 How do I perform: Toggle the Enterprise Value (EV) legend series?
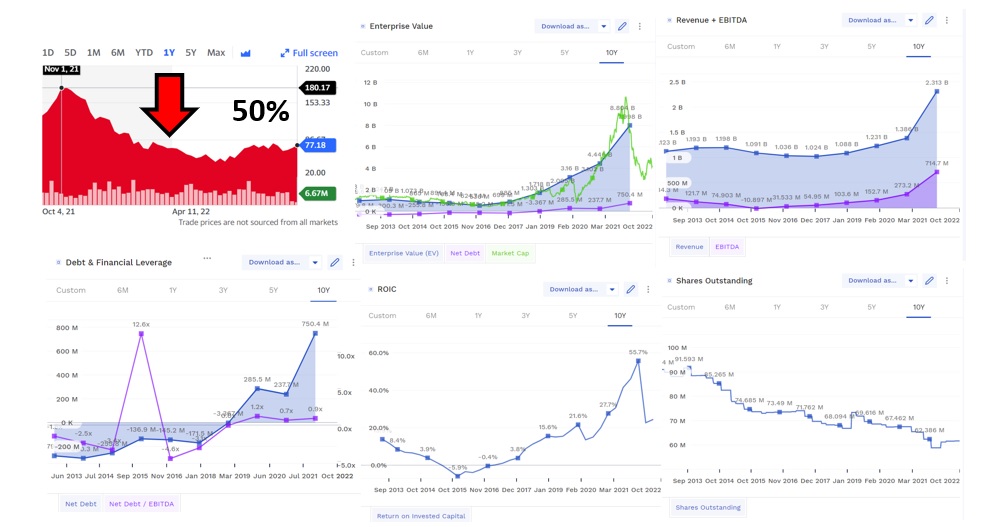[x=404, y=253]
